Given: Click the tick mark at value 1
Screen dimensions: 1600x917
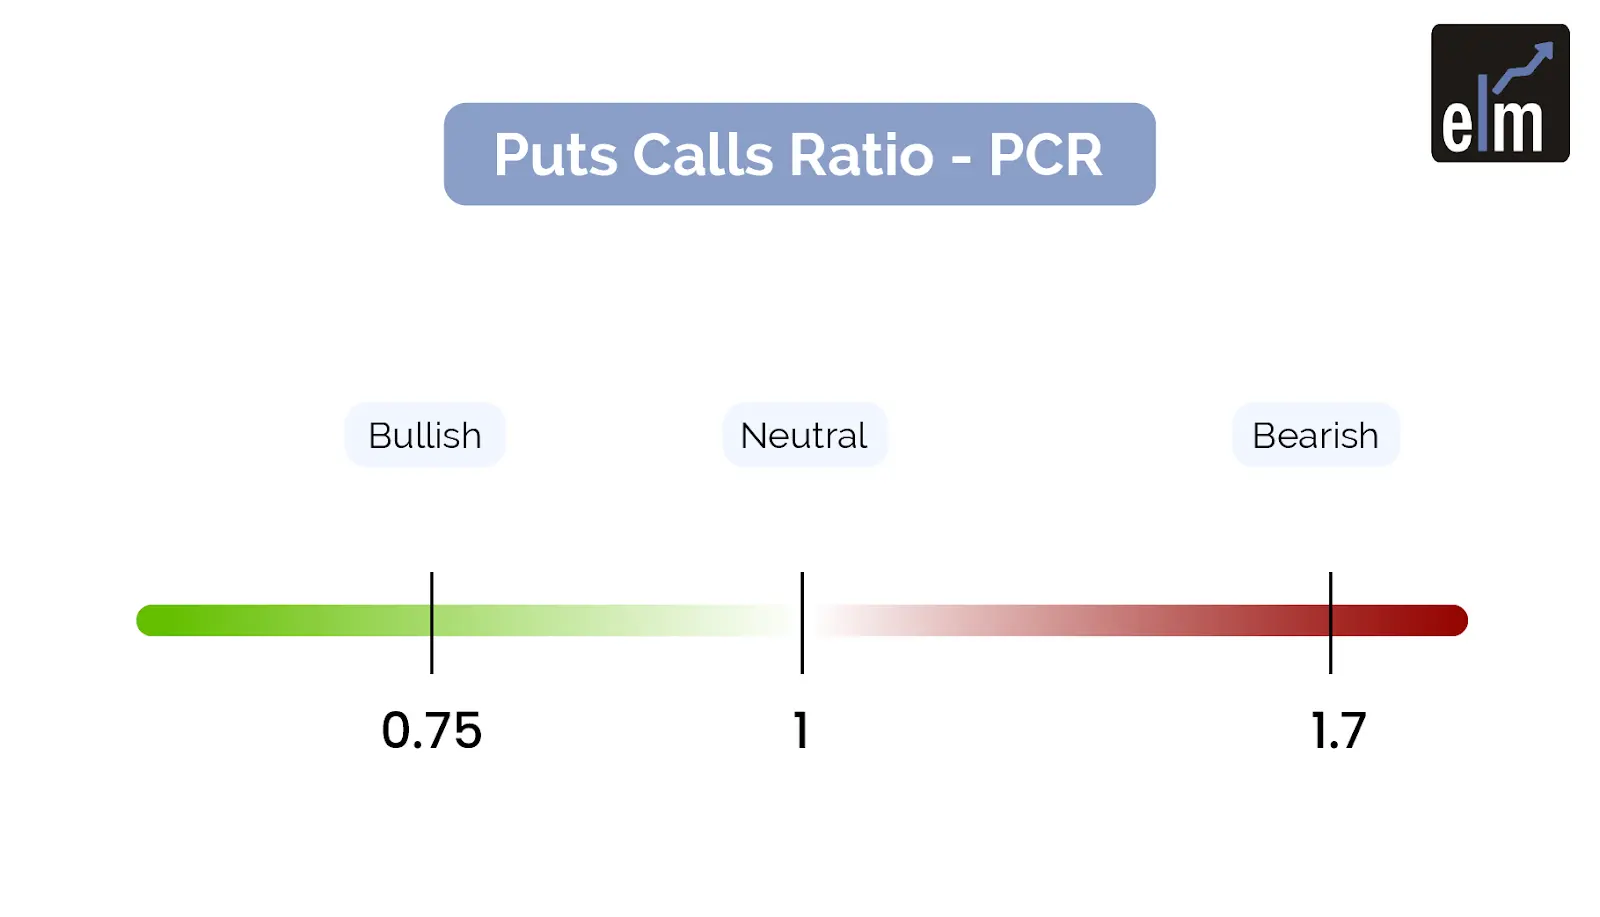Looking at the screenshot, I should click(x=802, y=622).
